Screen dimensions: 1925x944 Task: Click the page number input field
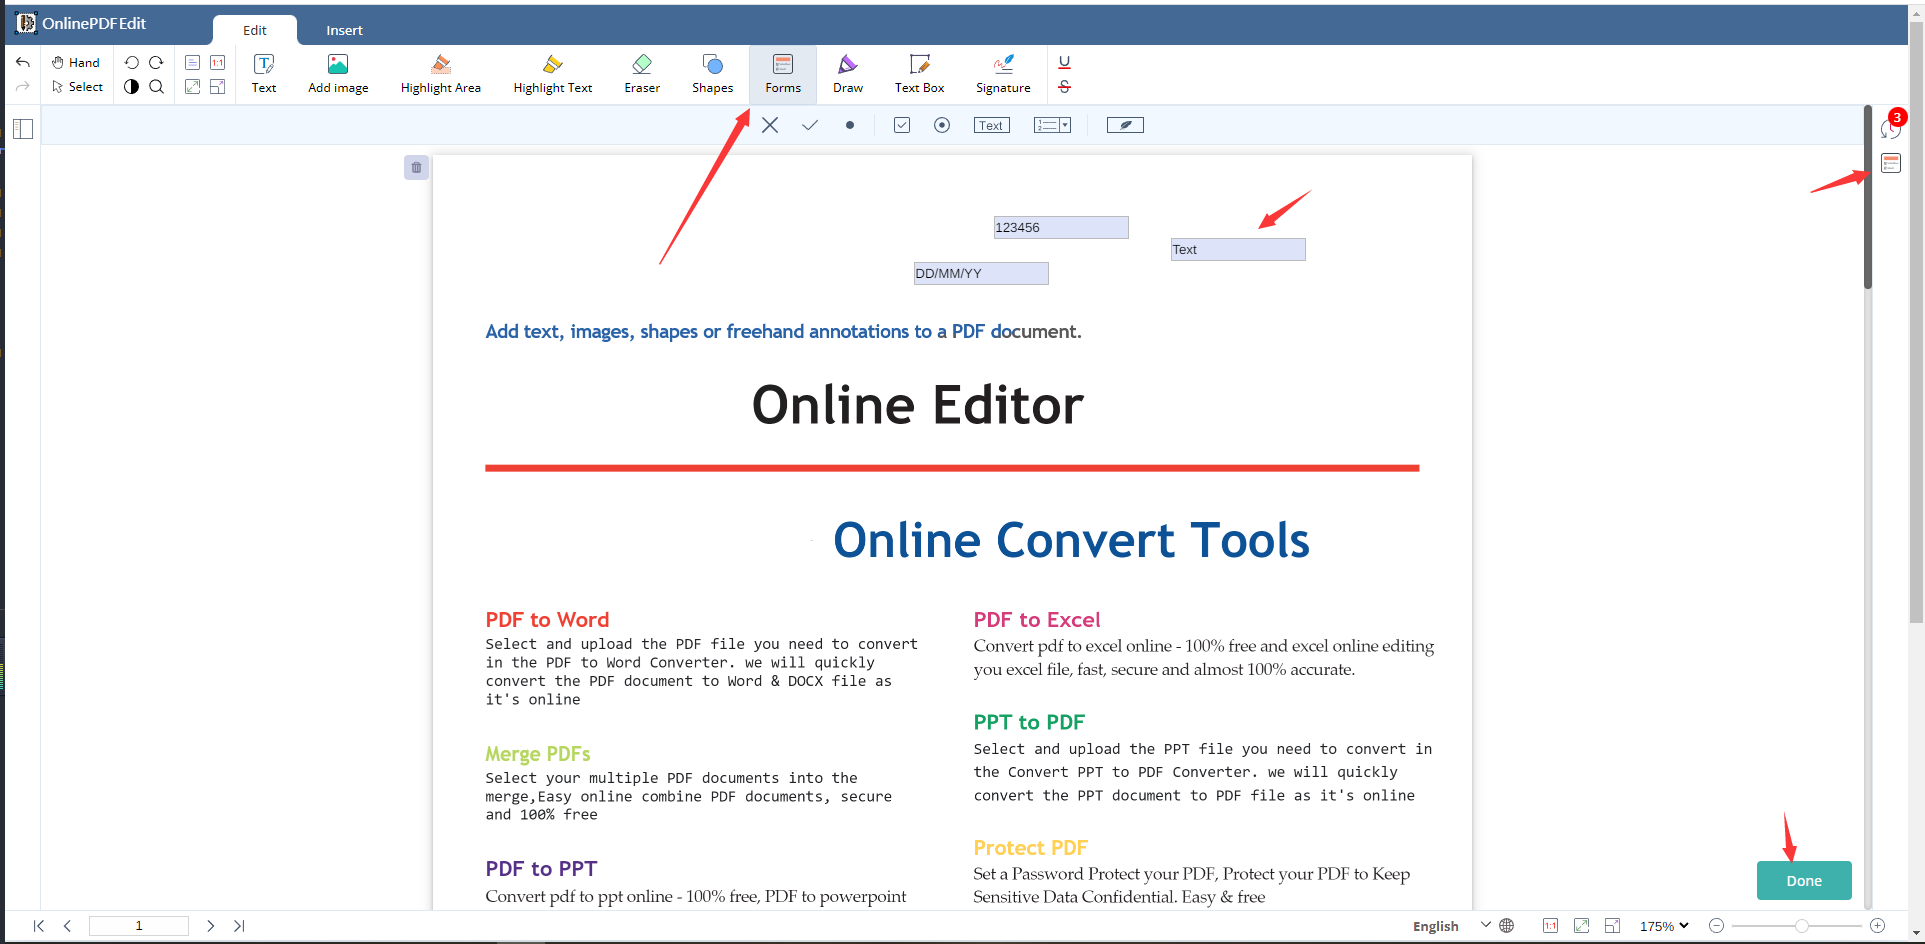[138, 925]
